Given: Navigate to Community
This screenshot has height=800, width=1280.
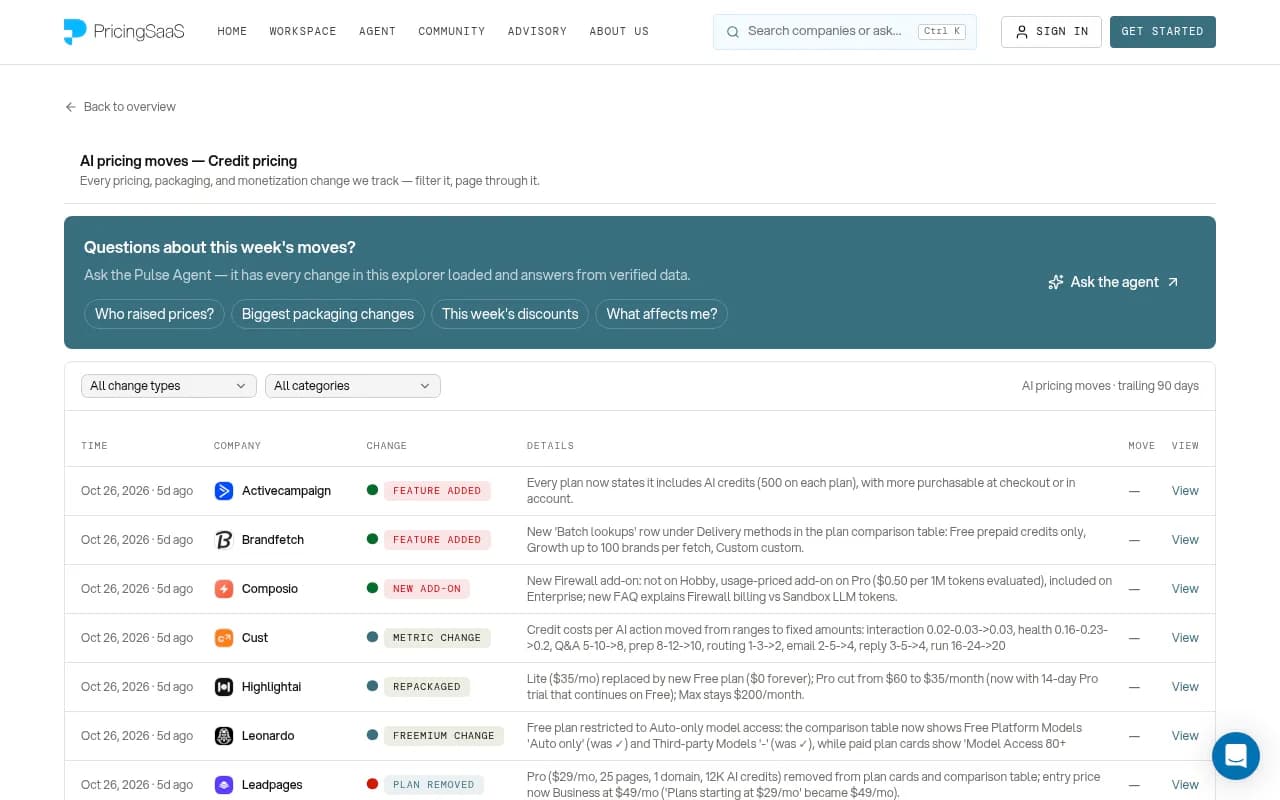Looking at the screenshot, I should [452, 32].
